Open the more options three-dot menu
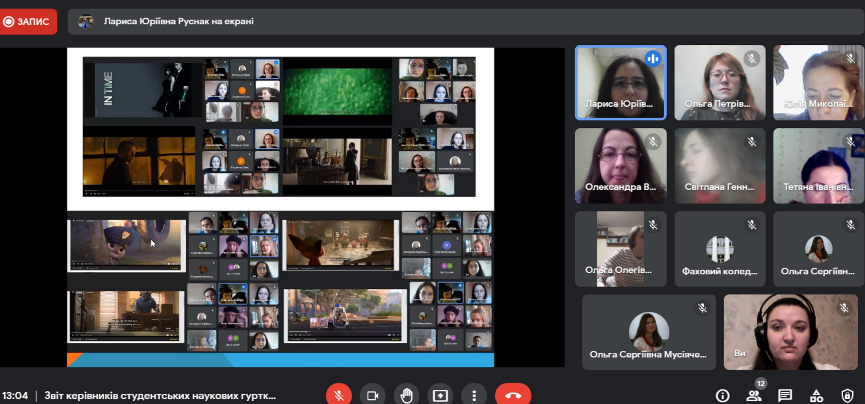The width and height of the screenshot is (865, 404). point(474,395)
